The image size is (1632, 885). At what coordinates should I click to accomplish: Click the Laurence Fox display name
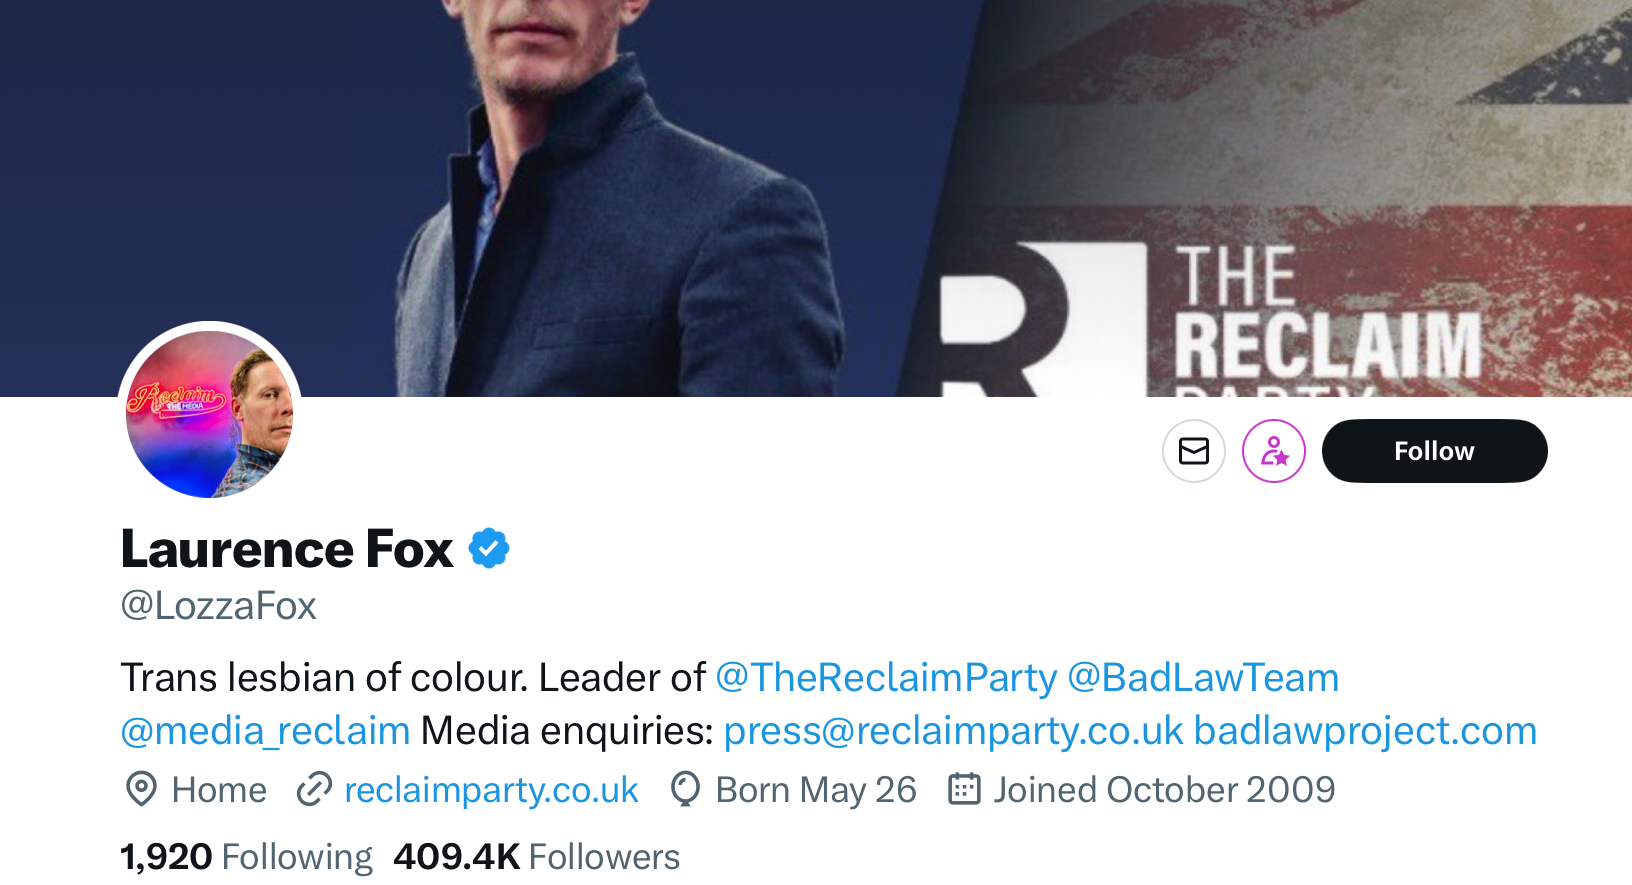coord(287,549)
